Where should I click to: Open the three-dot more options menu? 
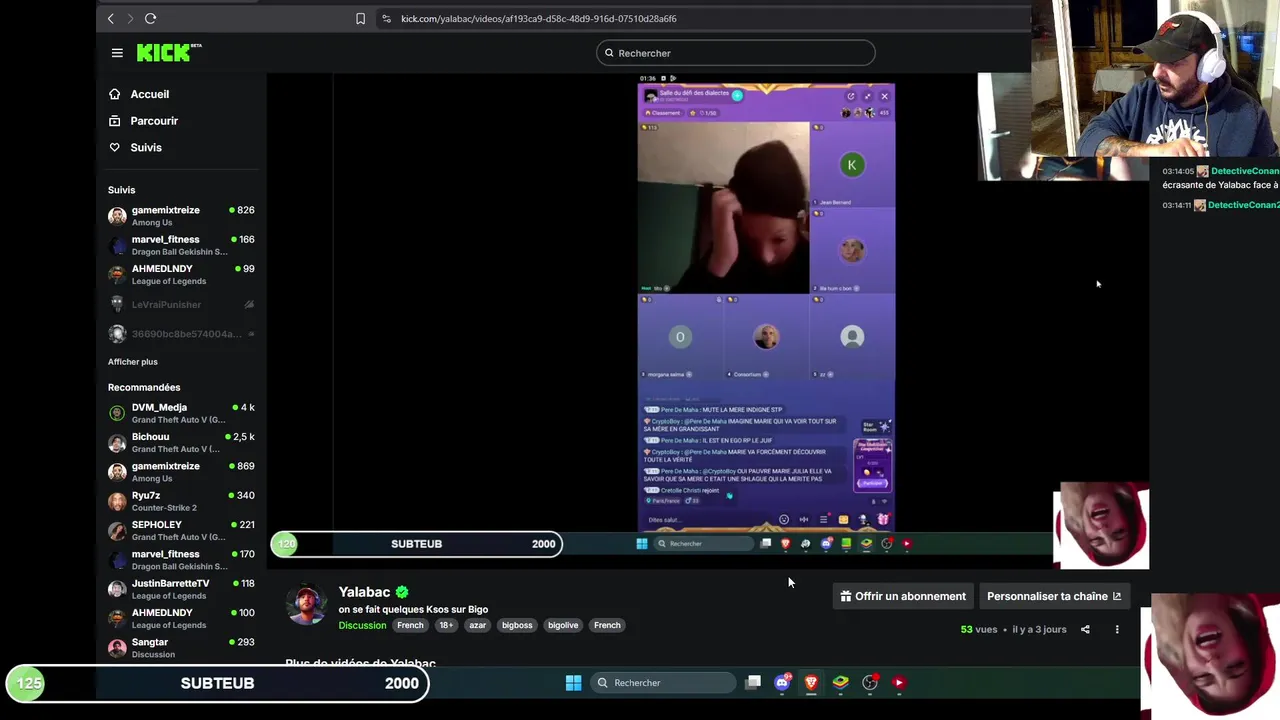1117,630
